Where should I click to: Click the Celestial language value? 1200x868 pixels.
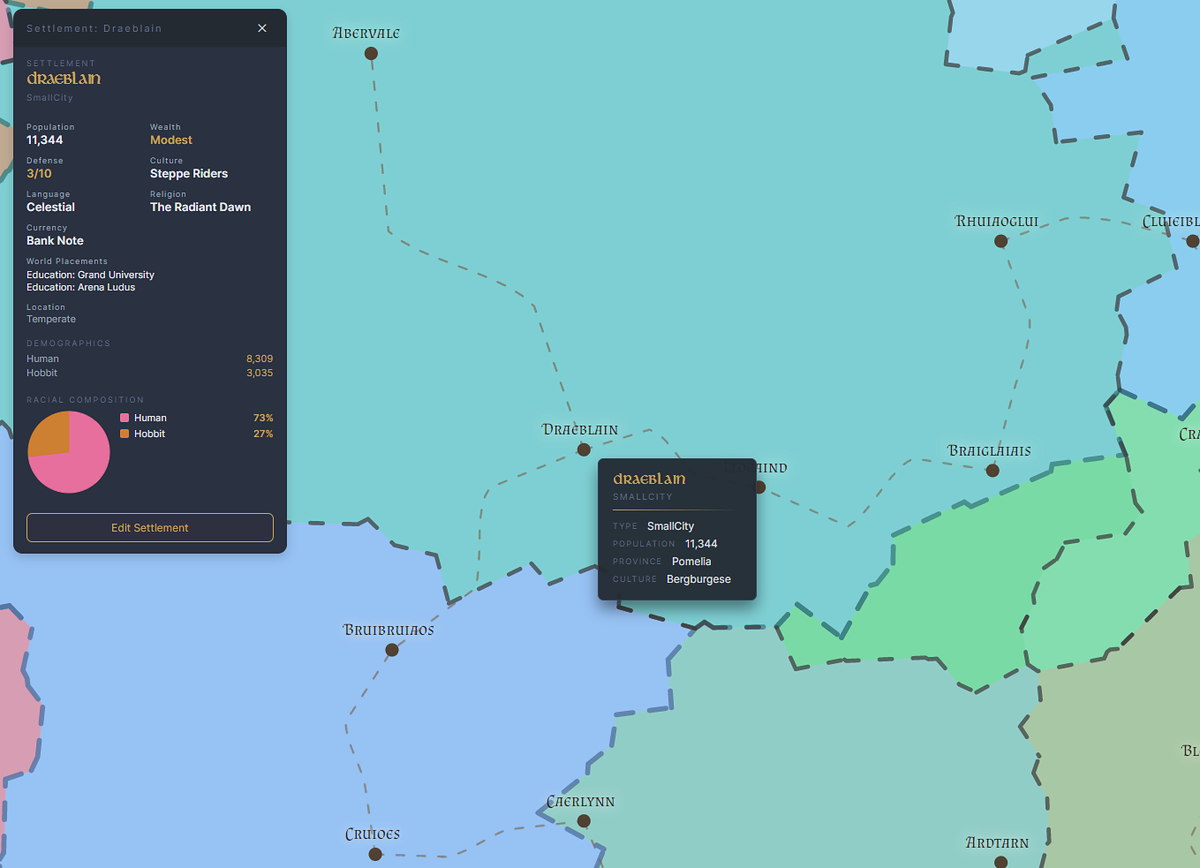tap(51, 207)
